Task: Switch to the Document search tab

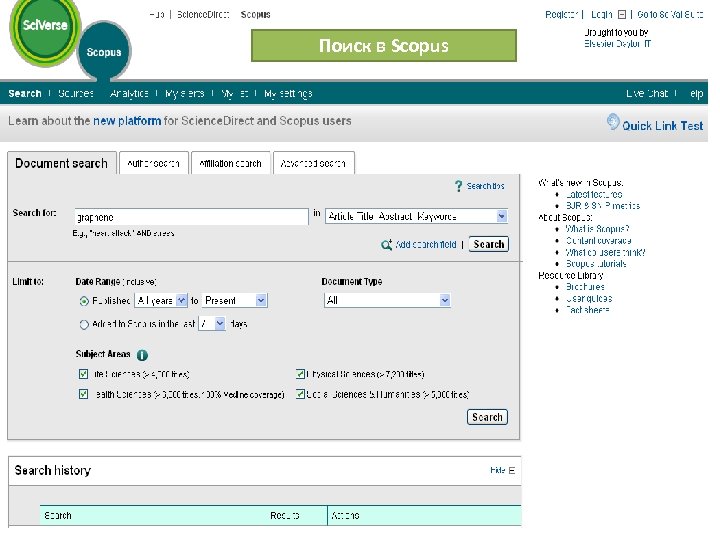Action: coord(62,163)
